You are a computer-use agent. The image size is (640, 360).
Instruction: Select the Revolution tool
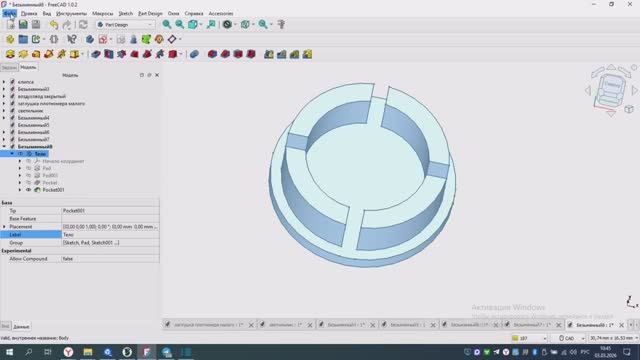[x=23, y=54]
